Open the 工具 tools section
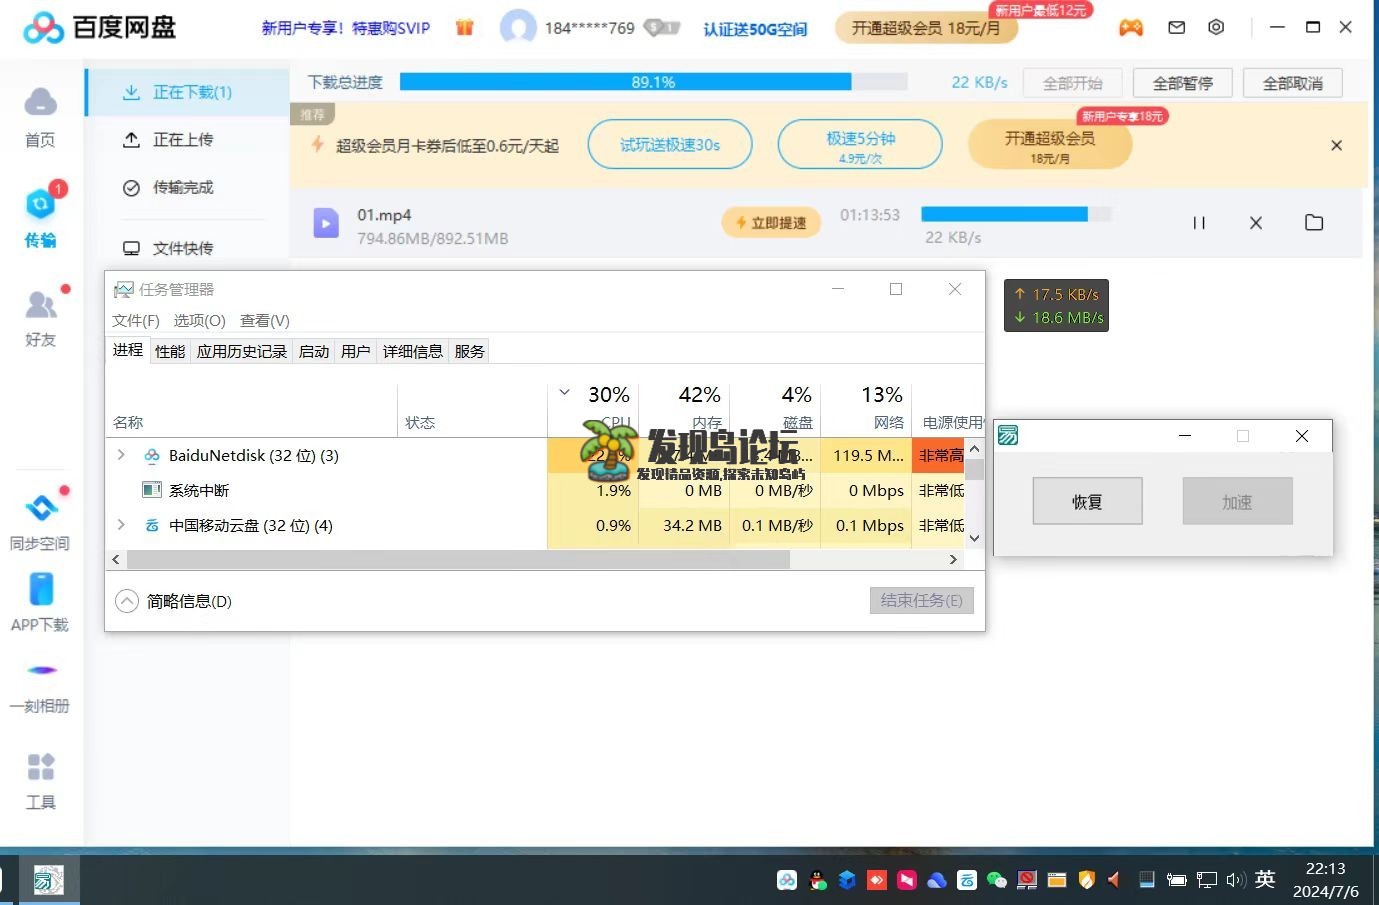This screenshot has height=905, width=1379. point(40,781)
